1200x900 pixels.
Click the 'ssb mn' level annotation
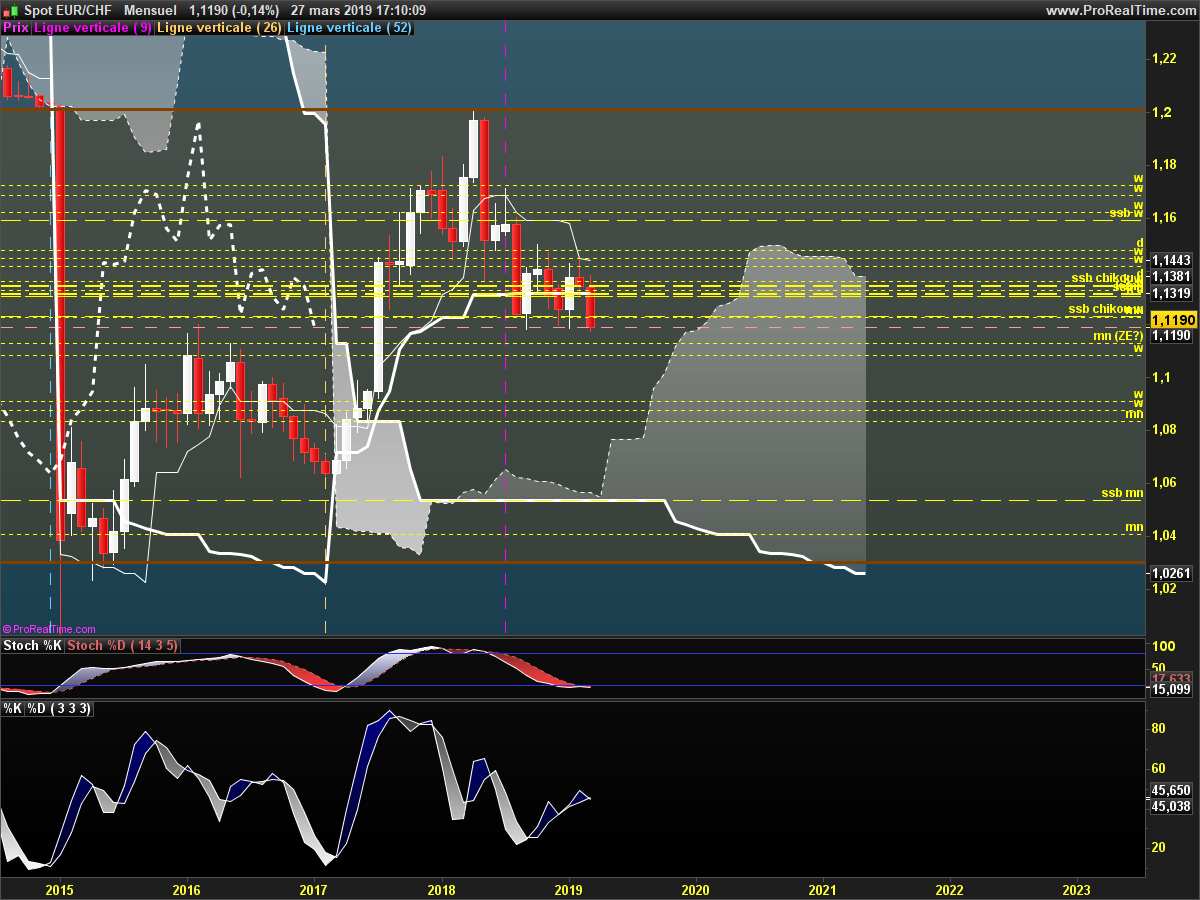(1122, 493)
